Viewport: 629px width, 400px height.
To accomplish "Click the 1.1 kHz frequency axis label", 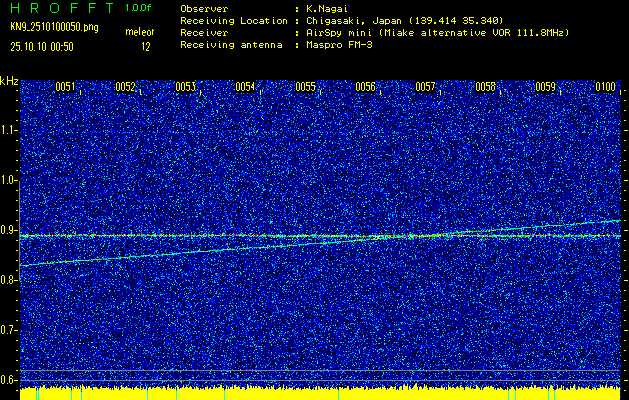I will 9,130.
